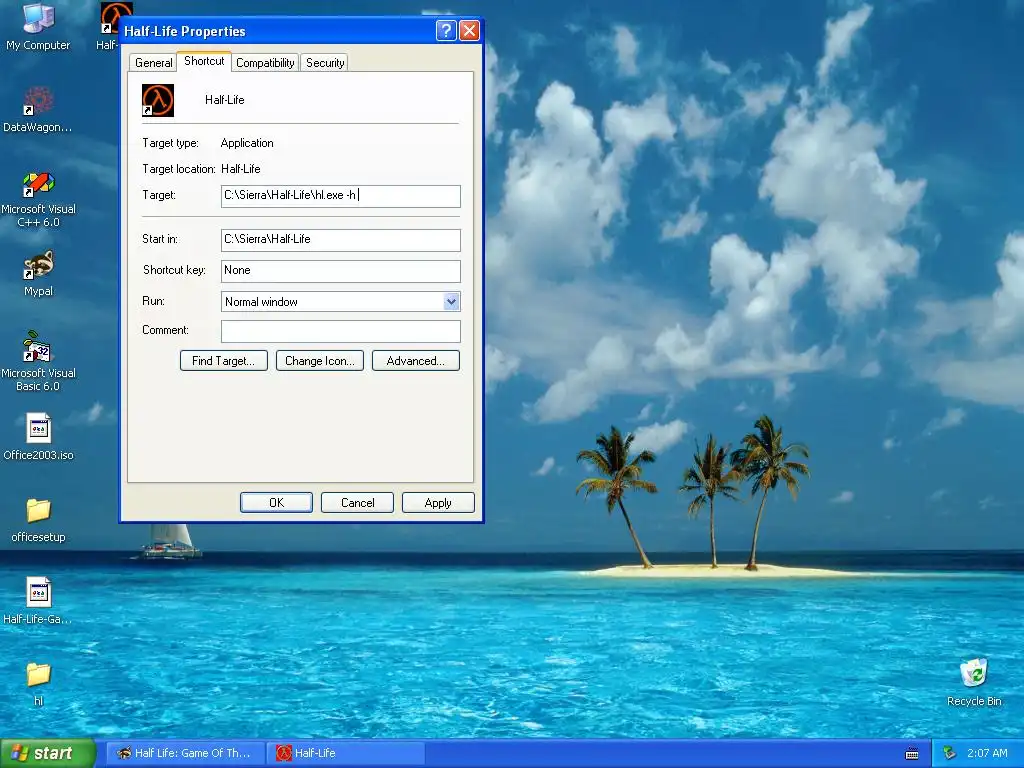Click the network tray icon near clock

(x=950, y=753)
